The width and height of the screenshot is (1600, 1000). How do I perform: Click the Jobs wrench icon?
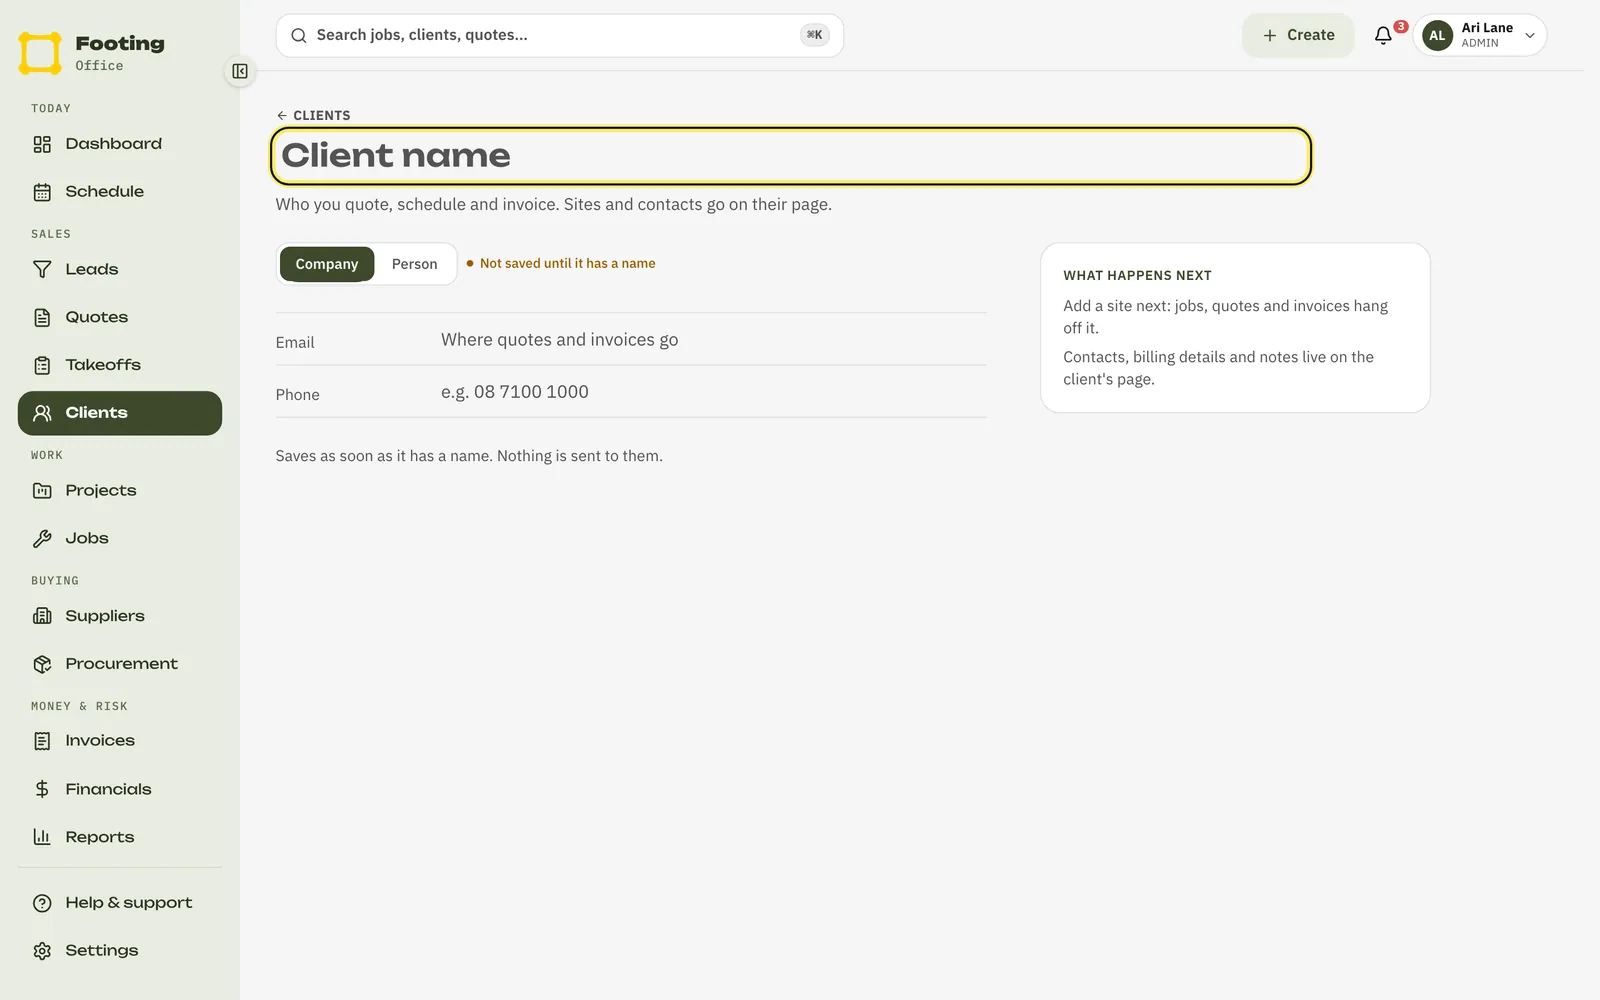click(x=42, y=539)
